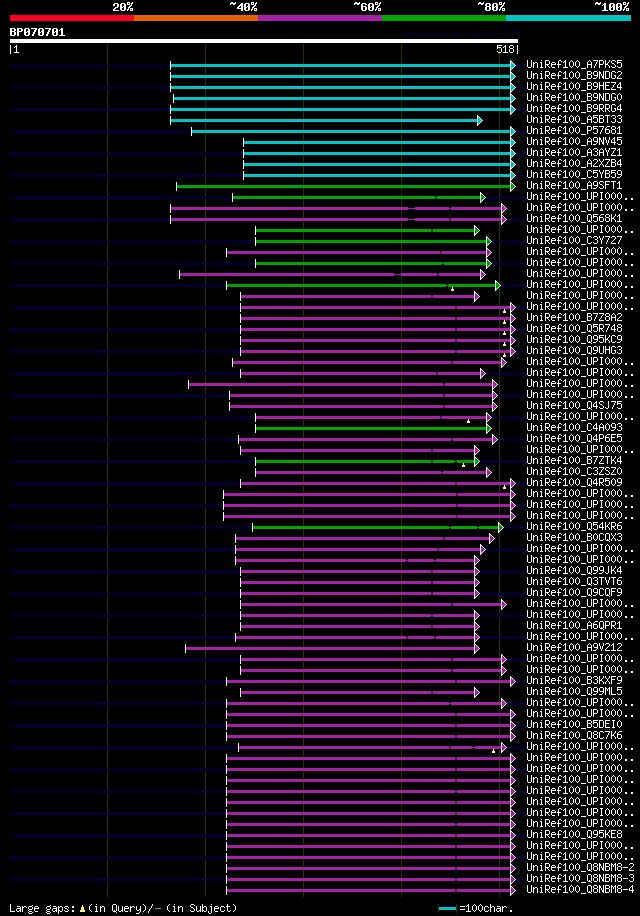Select the UniRef100_Q8C7K6 hit label
The width and height of the screenshot is (640, 916).
click(x=574, y=736)
